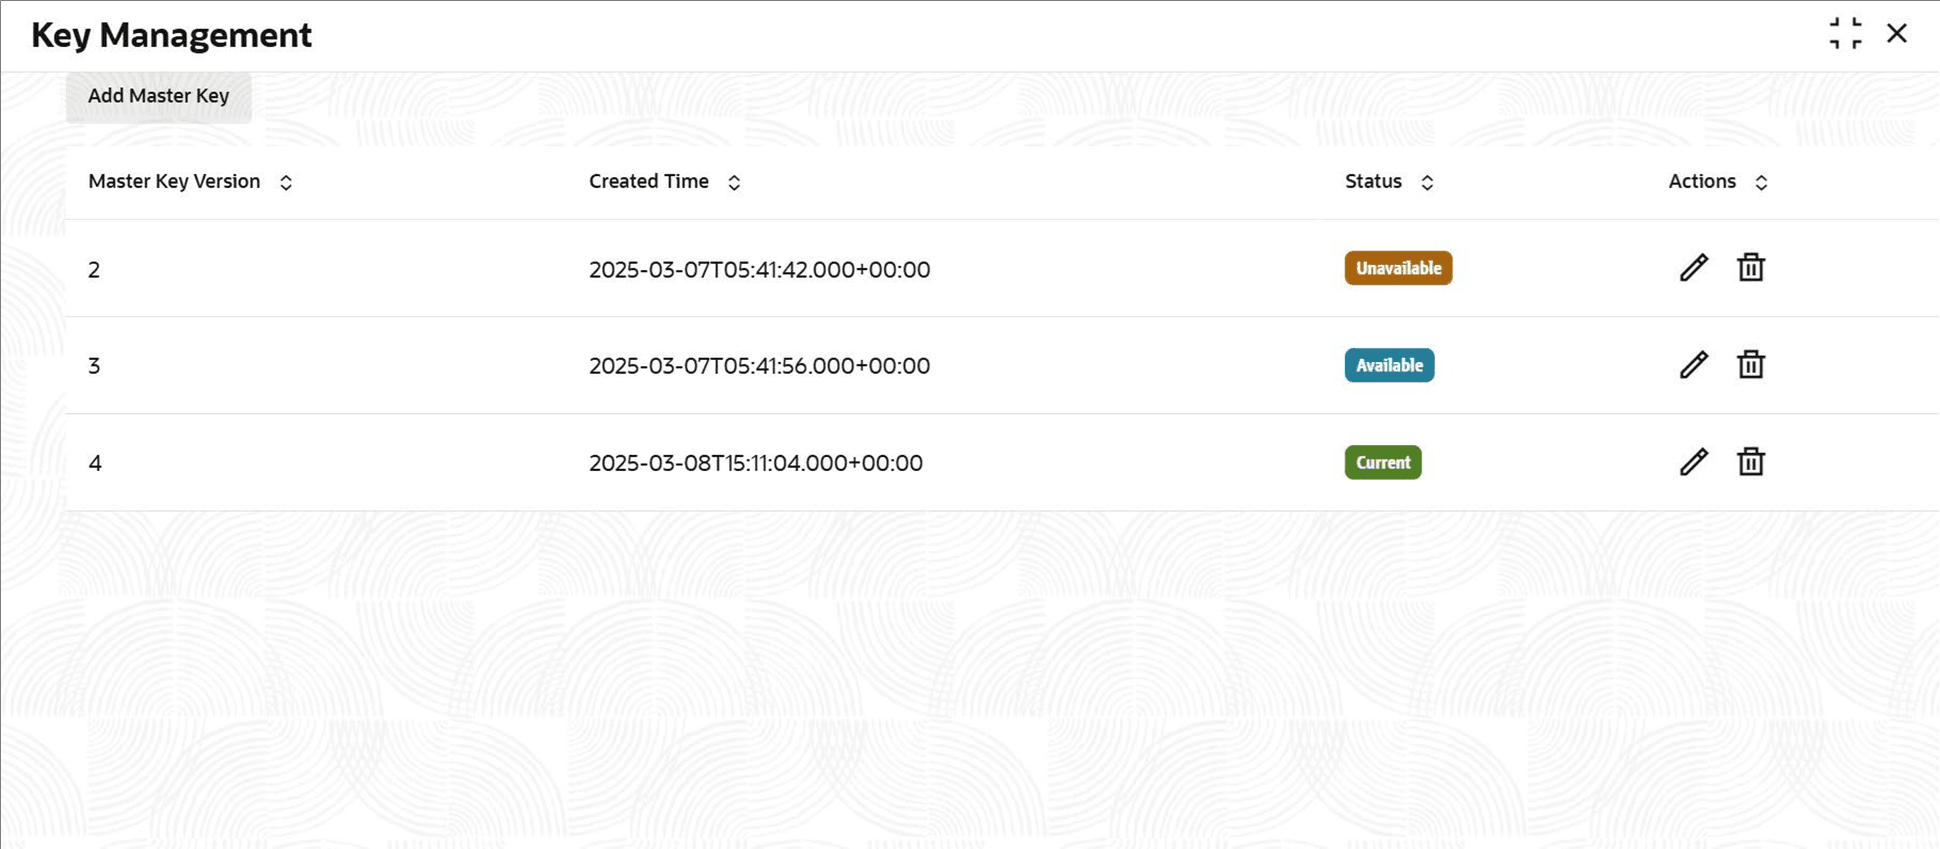Click the created time 2025-03-08T15:11:04 cell

click(755, 463)
